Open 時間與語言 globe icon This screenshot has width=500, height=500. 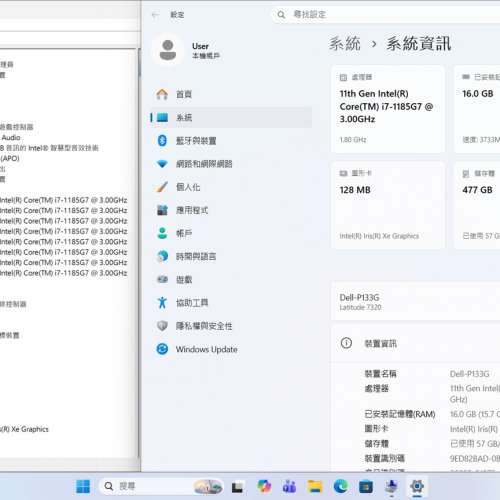pos(162,256)
